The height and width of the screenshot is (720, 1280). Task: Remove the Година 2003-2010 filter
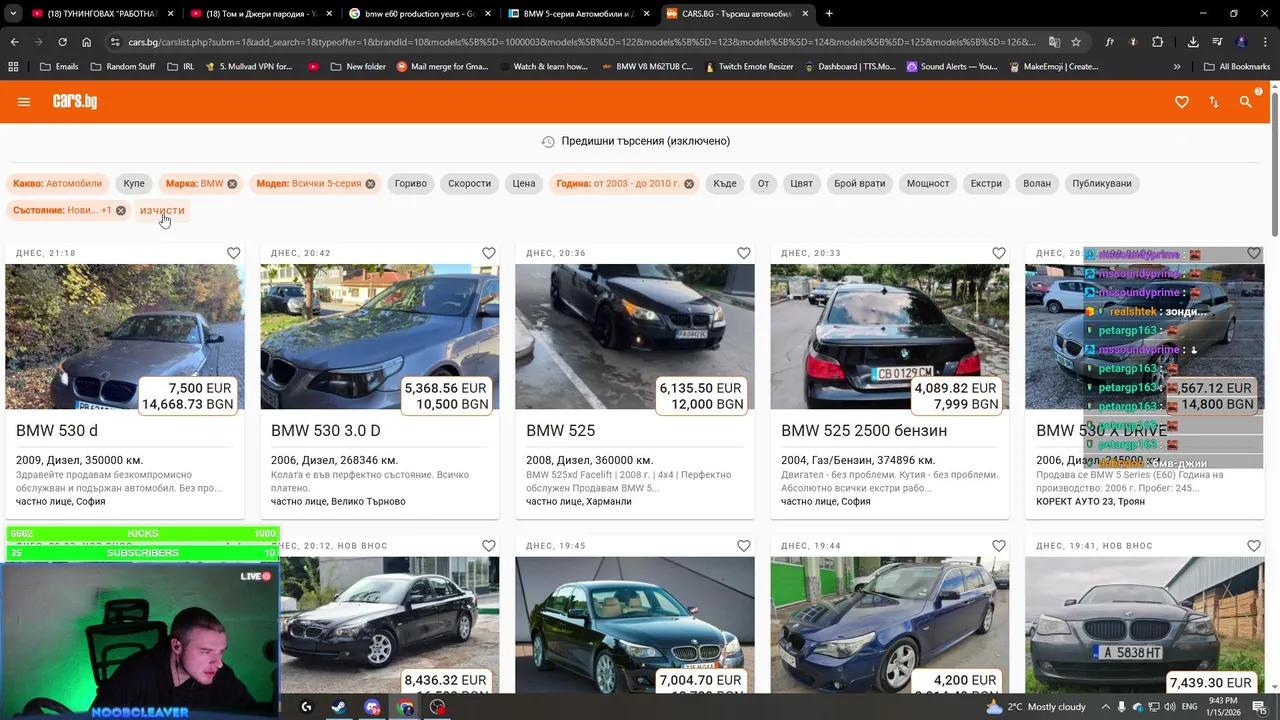pos(689,184)
